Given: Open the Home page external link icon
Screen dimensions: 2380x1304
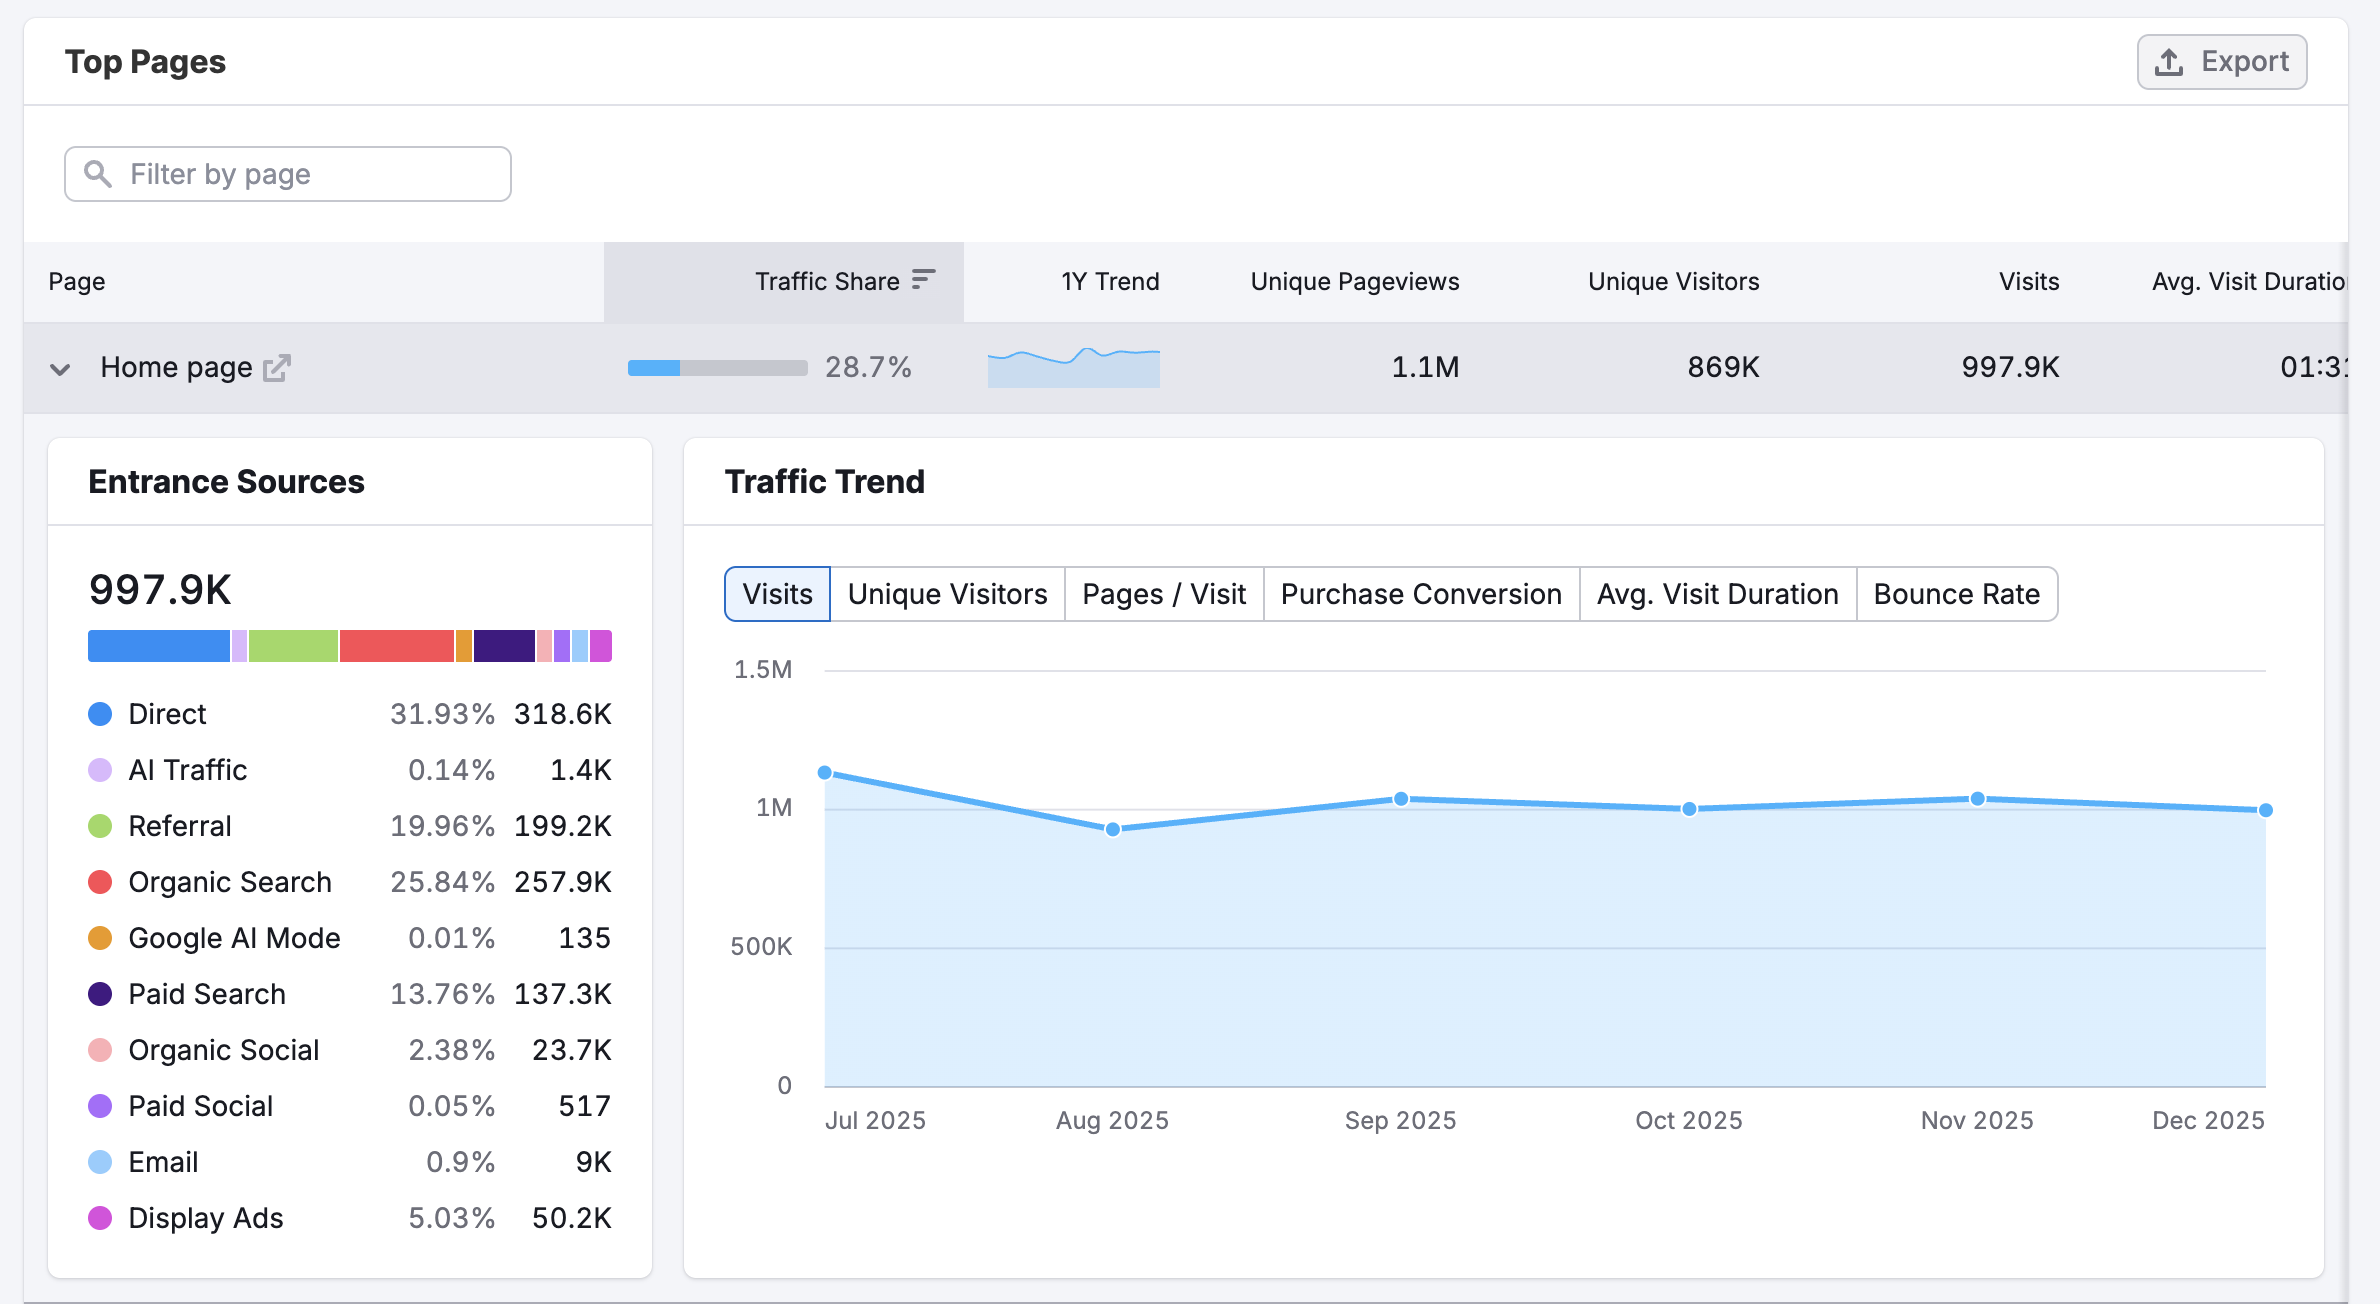Looking at the screenshot, I should point(277,368).
